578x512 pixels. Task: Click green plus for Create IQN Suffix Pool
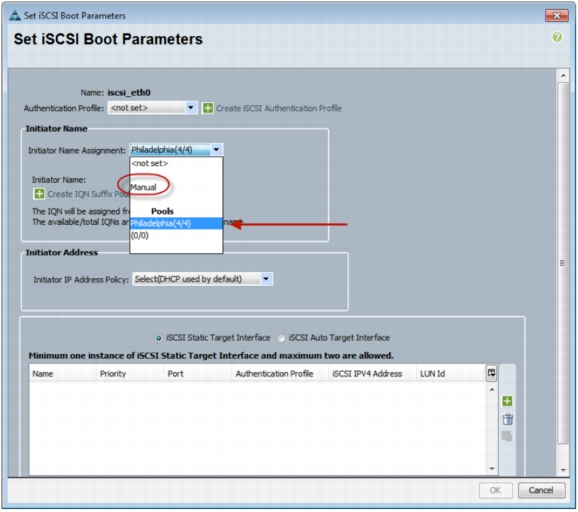[x=39, y=194]
